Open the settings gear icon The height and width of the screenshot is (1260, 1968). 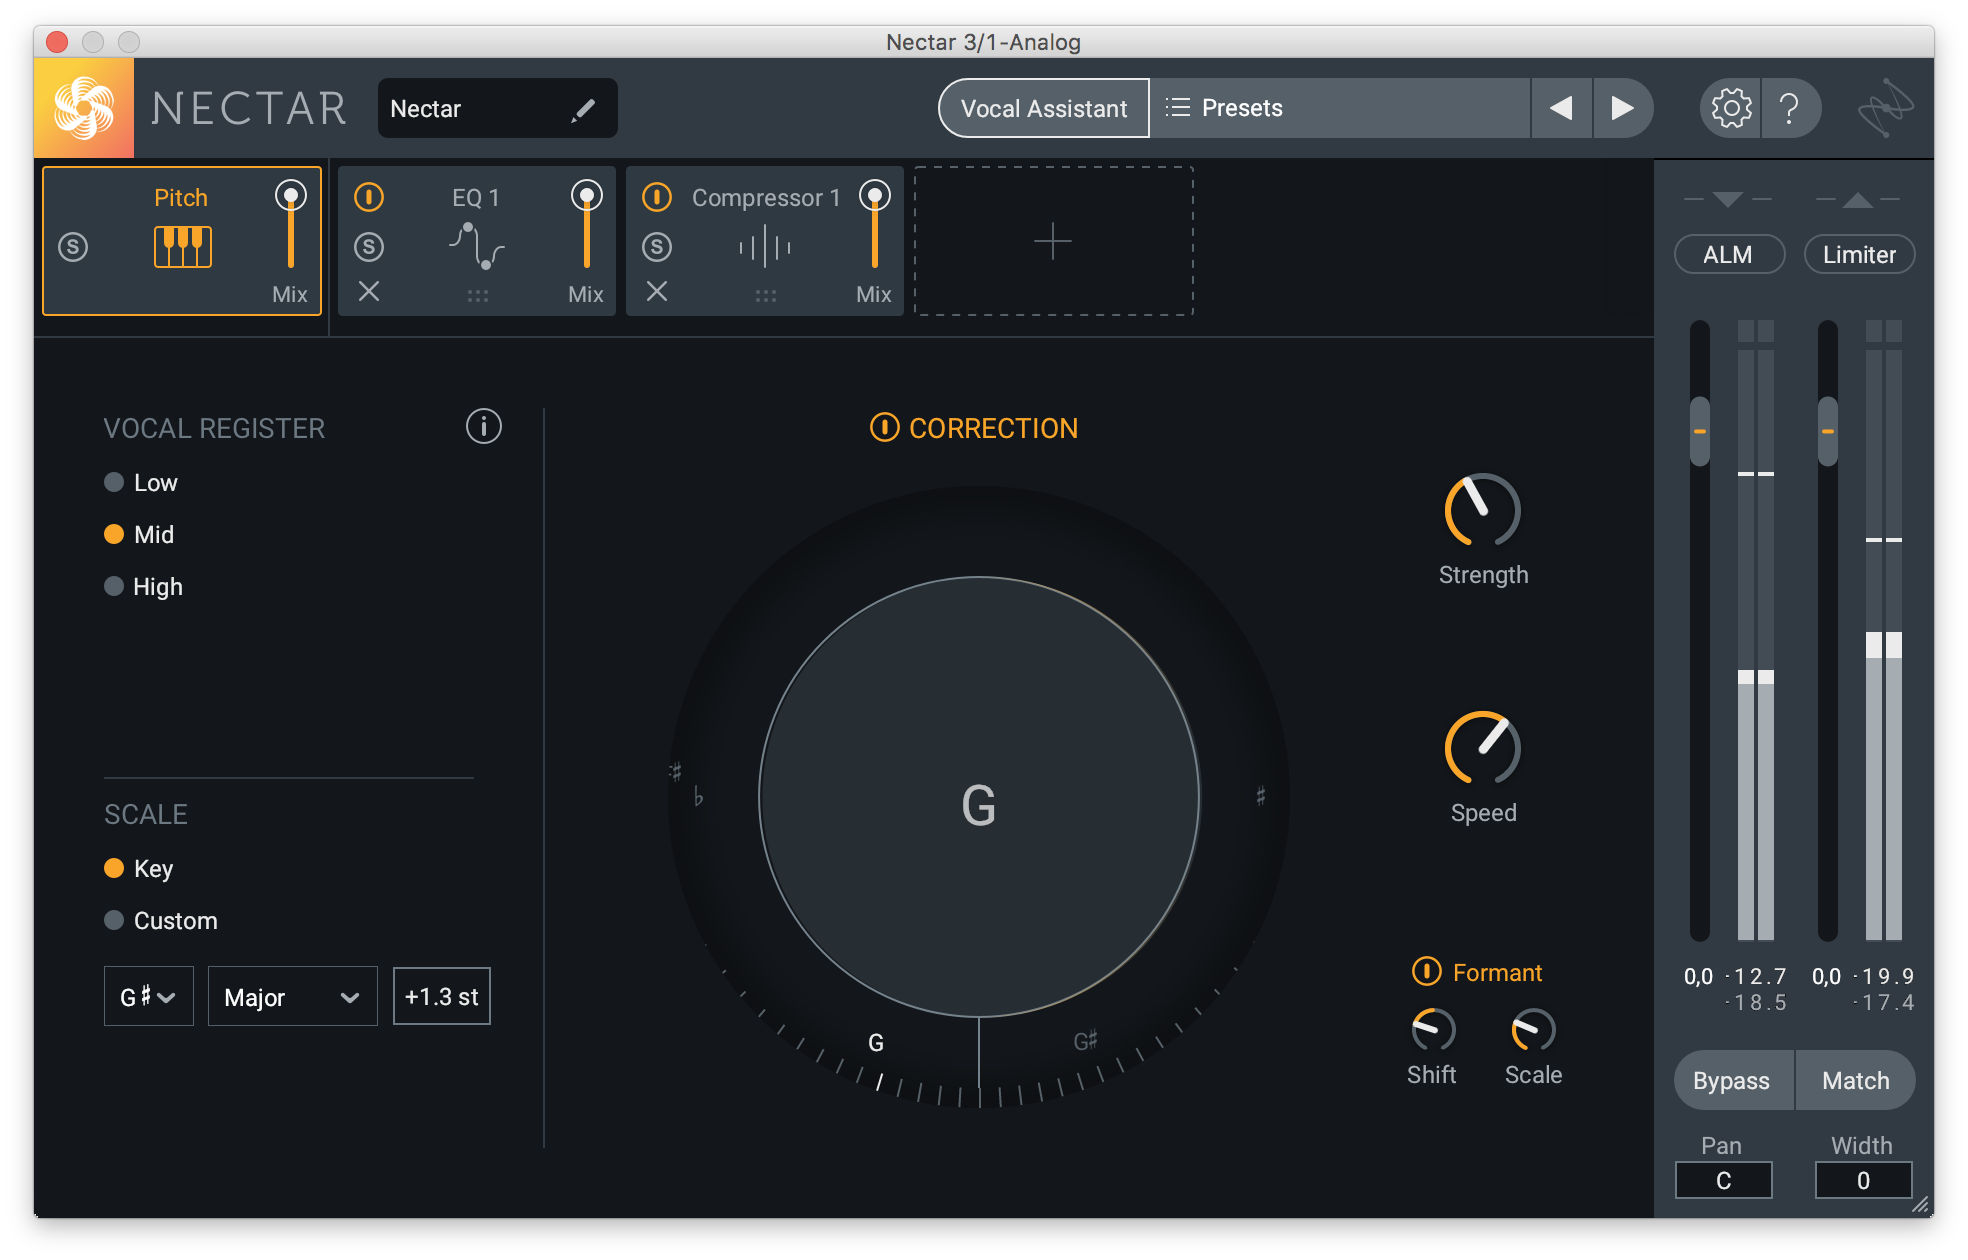pyautogui.click(x=1731, y=108)
